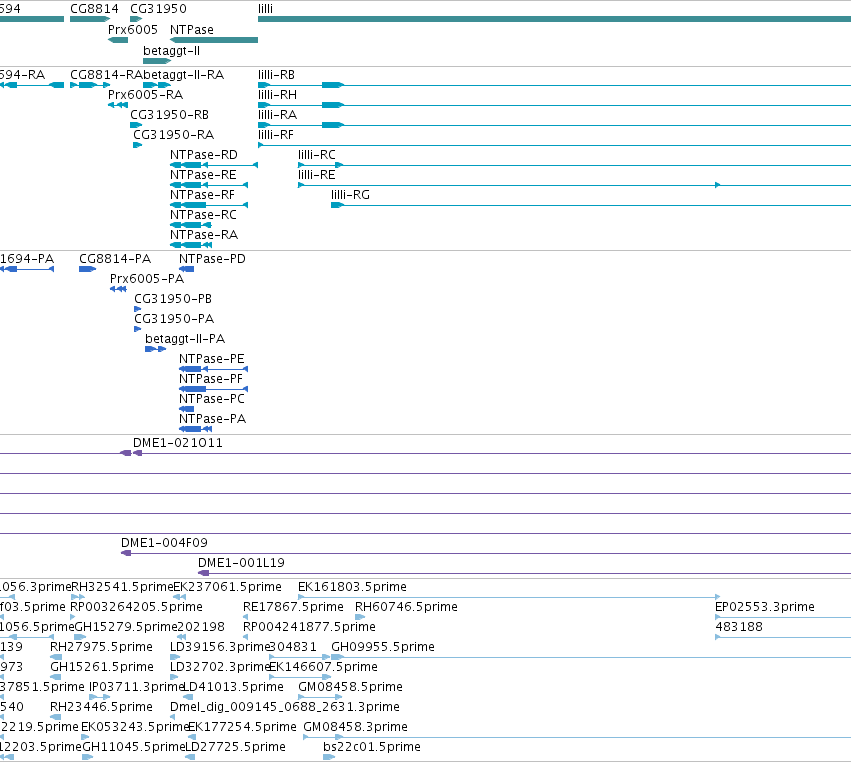Click the lilli-RC transcript label
The height and width of the screenshot is (762, 851).
pyautogui.click(x=316, y=155)
